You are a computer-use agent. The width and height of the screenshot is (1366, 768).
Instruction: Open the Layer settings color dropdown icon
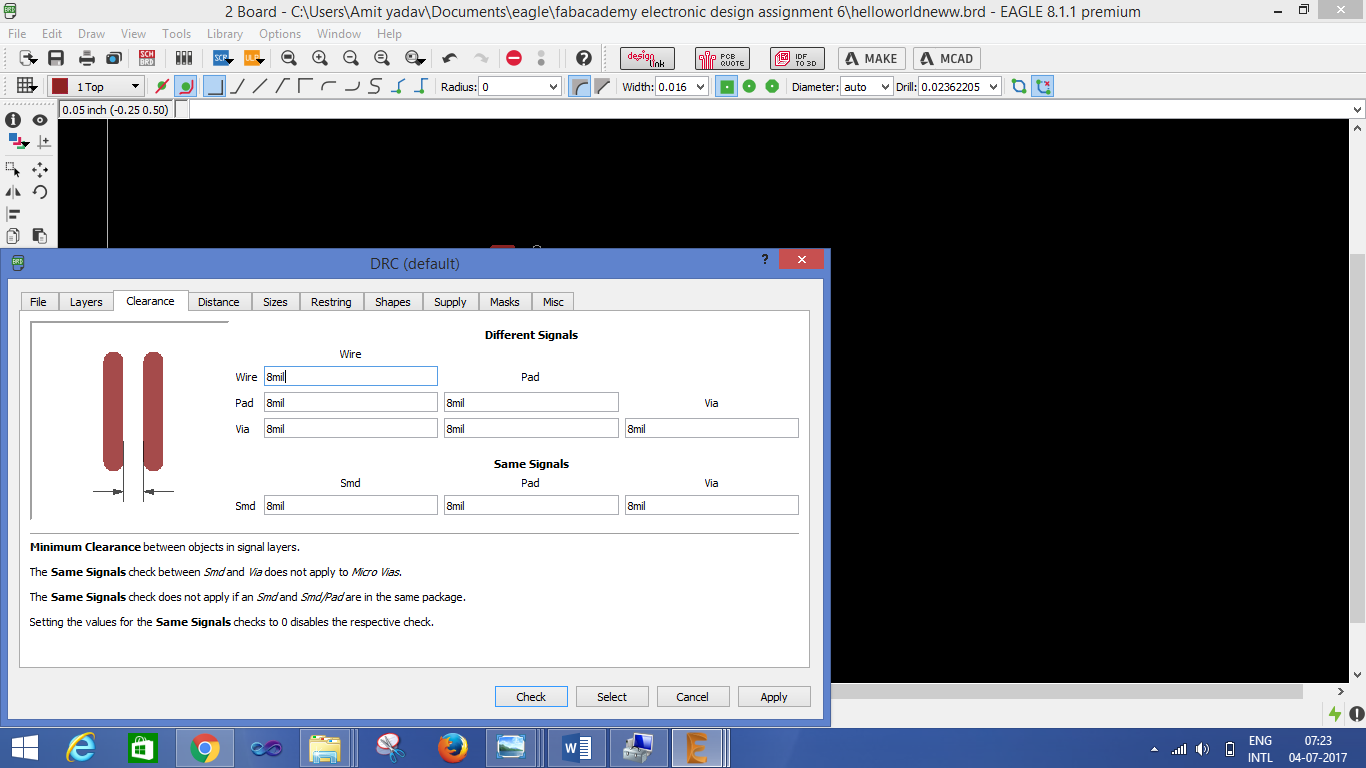tap(18, 143)
